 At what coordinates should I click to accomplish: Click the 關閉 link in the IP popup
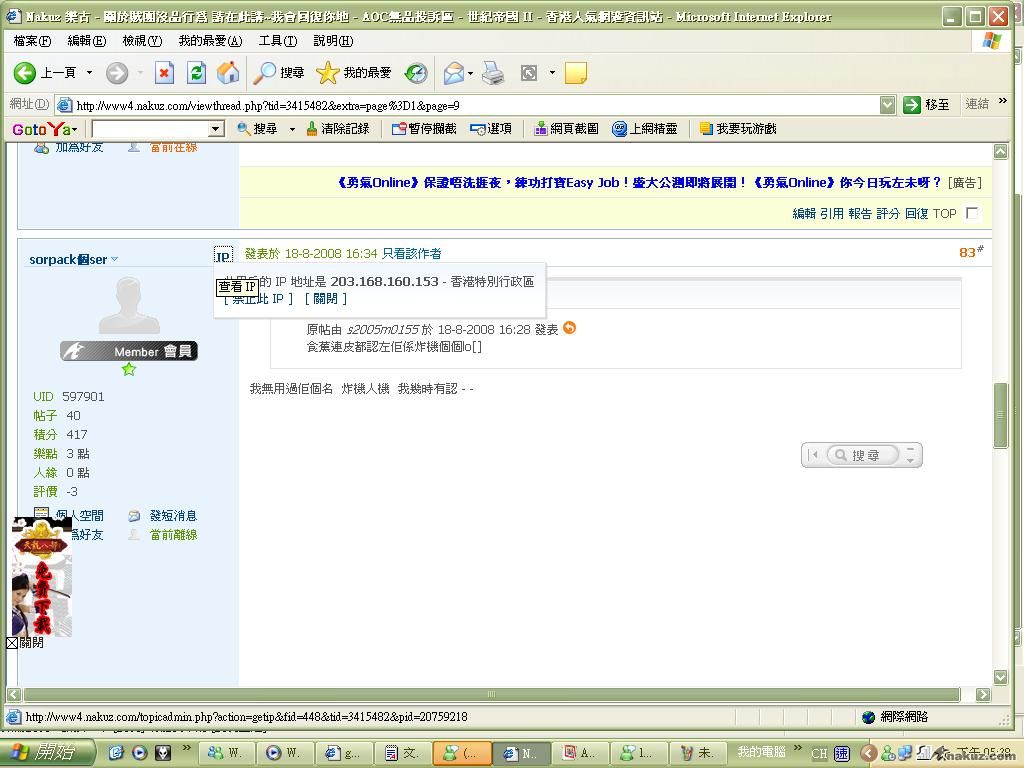326,298
